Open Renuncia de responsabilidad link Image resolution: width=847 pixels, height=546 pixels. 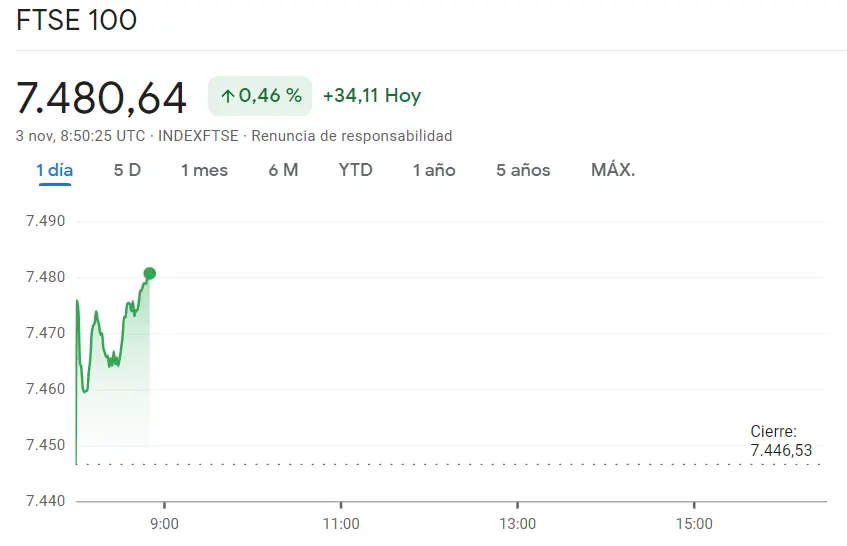pos(352,136)
